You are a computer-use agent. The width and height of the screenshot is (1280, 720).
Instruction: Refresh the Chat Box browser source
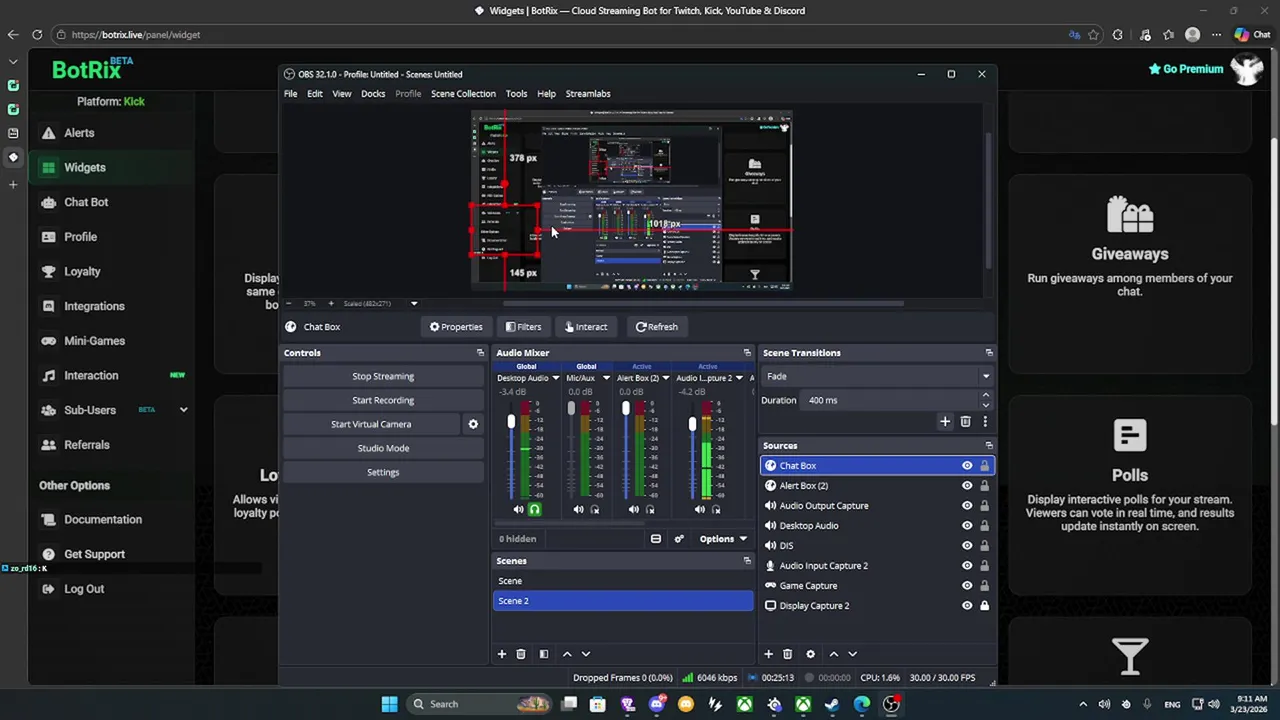click(x=656, y=327)
